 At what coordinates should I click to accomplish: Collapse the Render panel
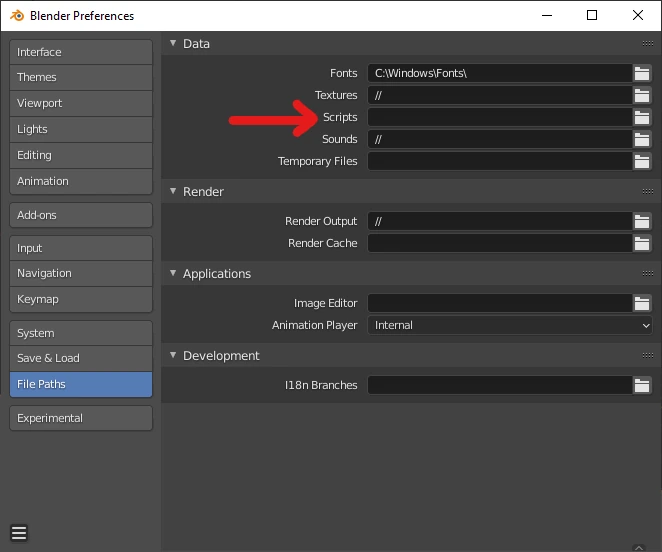173,191
